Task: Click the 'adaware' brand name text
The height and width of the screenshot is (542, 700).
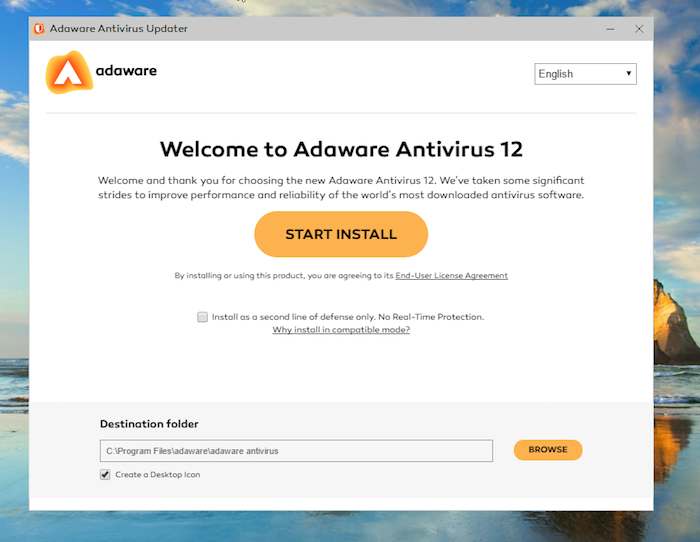Action: click(x=126, y=71)
